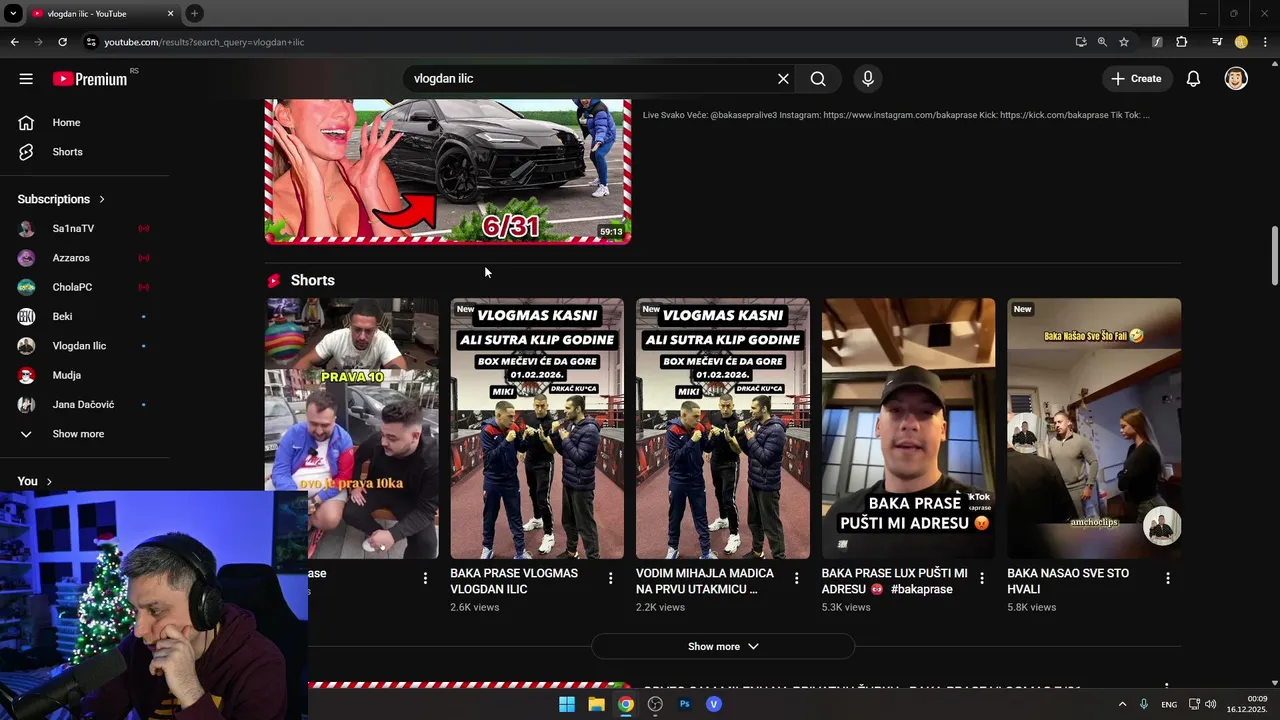Open Jana Dačović subscription channel
Image resolution: width=1280 pixels, height=720 pixels.
(85, 404)
